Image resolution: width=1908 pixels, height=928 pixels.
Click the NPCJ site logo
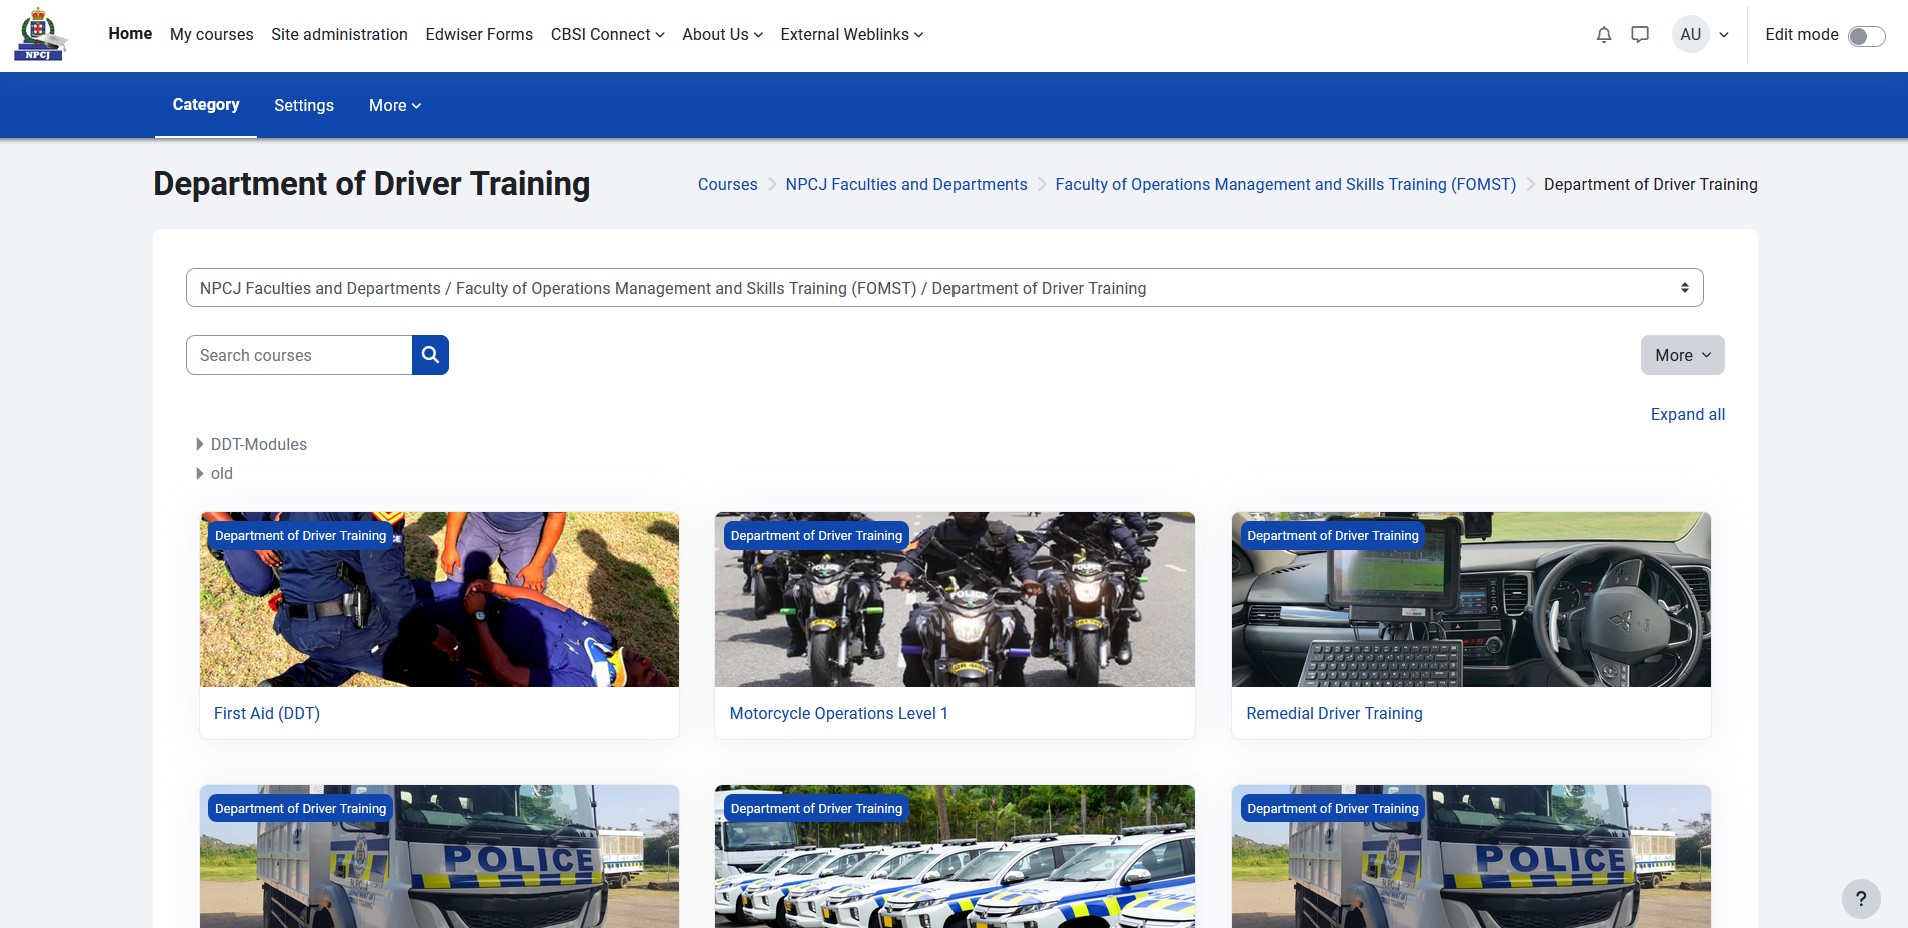(x=40, y=34)
